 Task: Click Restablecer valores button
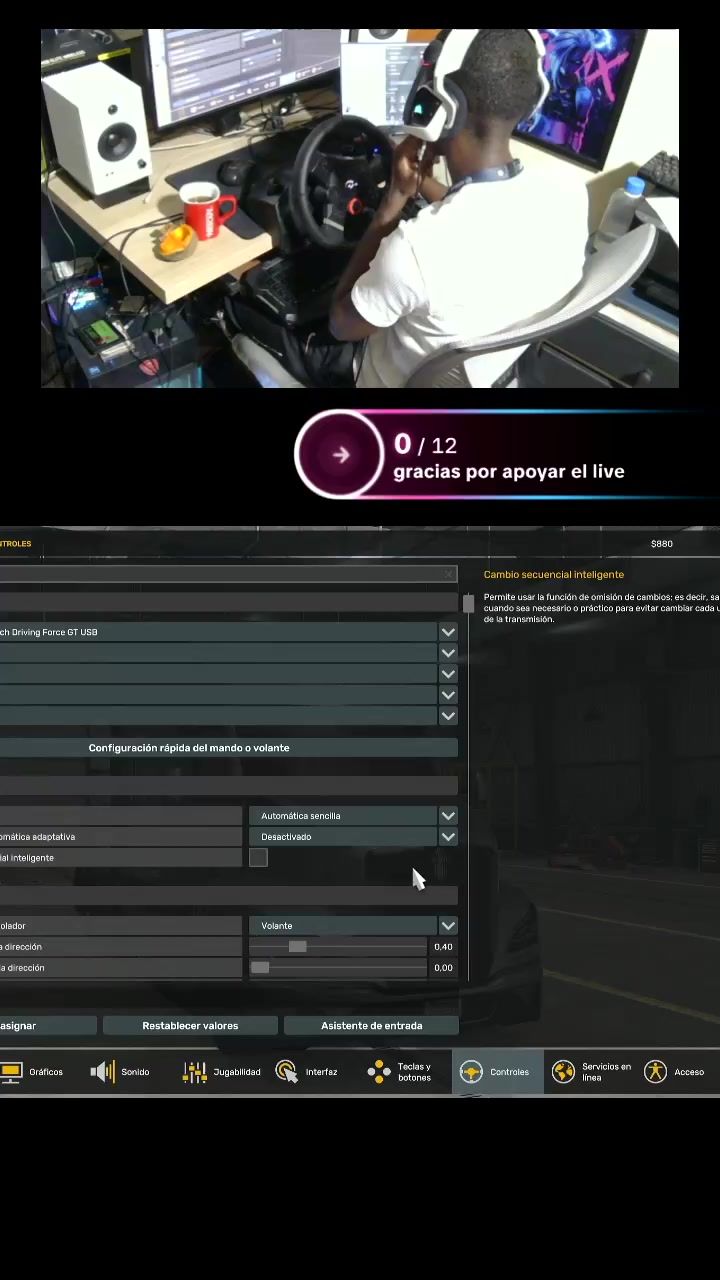coord(190,1026)
